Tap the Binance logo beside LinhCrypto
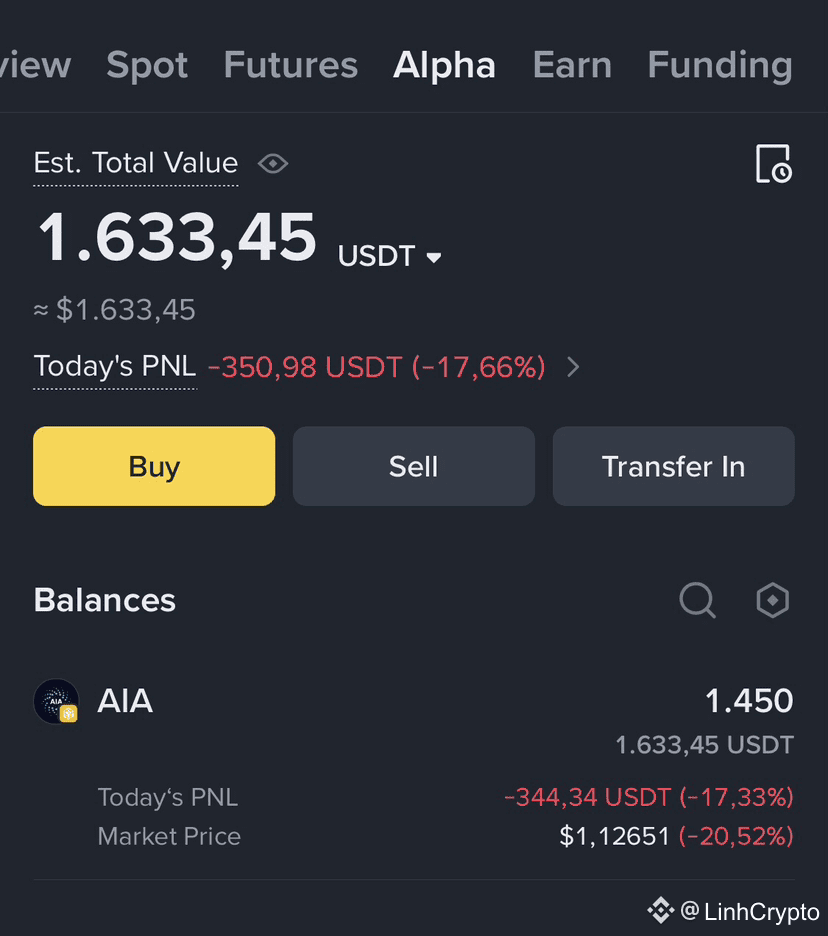The image size is (828, 936). (x=660, y=911)
